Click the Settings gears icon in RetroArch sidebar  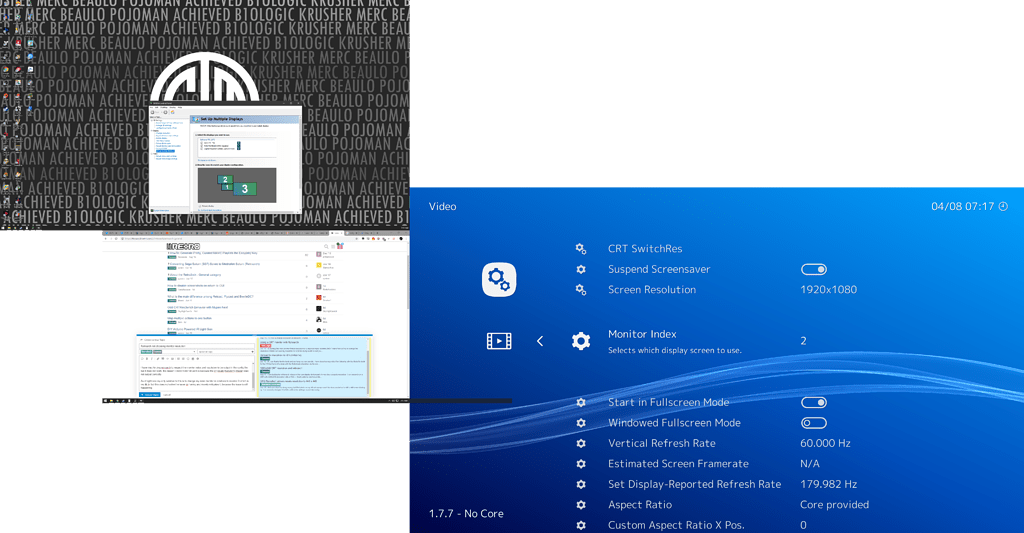click(499, 280)
